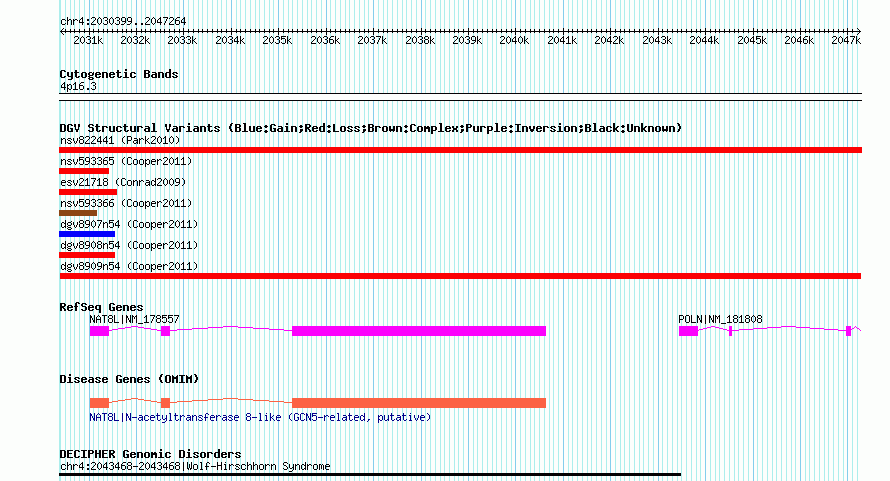The width and height of the screenshot is (890, 481).
Task: Click the nsv822441 (Park2010) red variant bar
Action: [x=460, y=150]
